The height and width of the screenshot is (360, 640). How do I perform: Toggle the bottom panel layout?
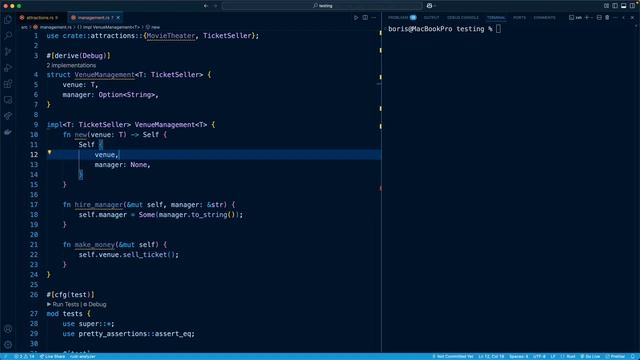[x=624, y=6]
